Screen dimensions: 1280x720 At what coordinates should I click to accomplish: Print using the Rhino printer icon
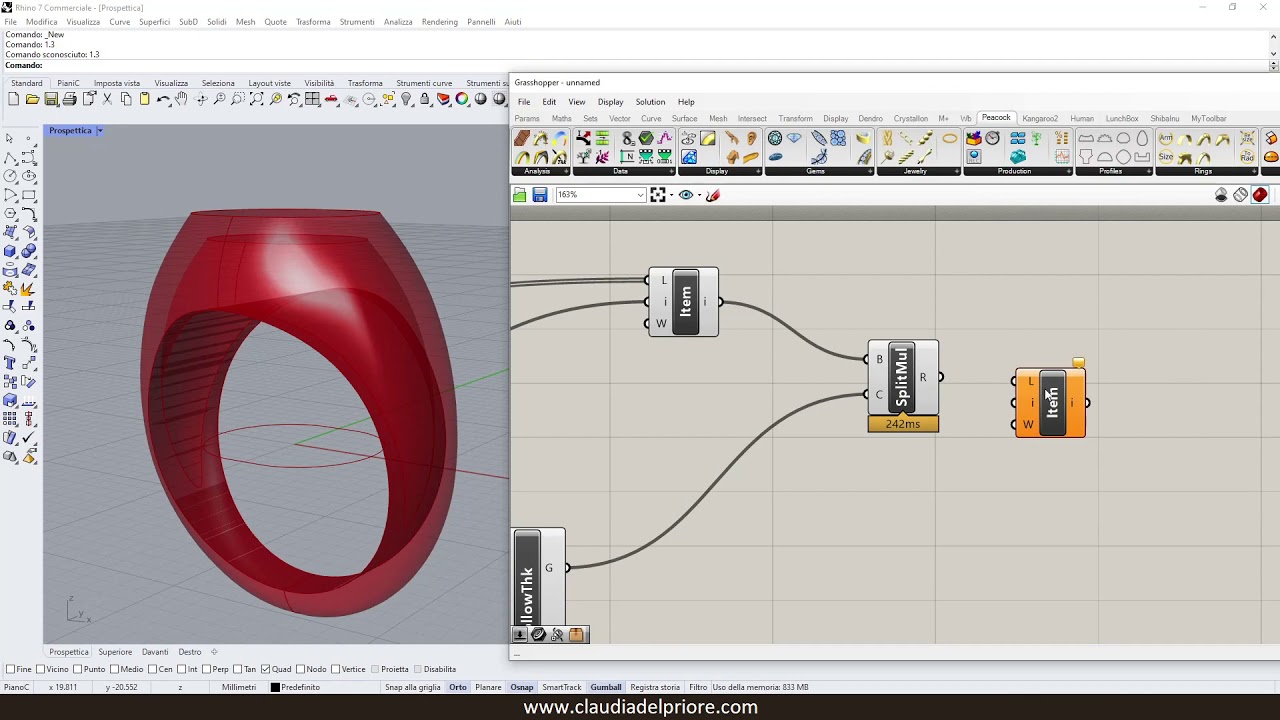69,99
